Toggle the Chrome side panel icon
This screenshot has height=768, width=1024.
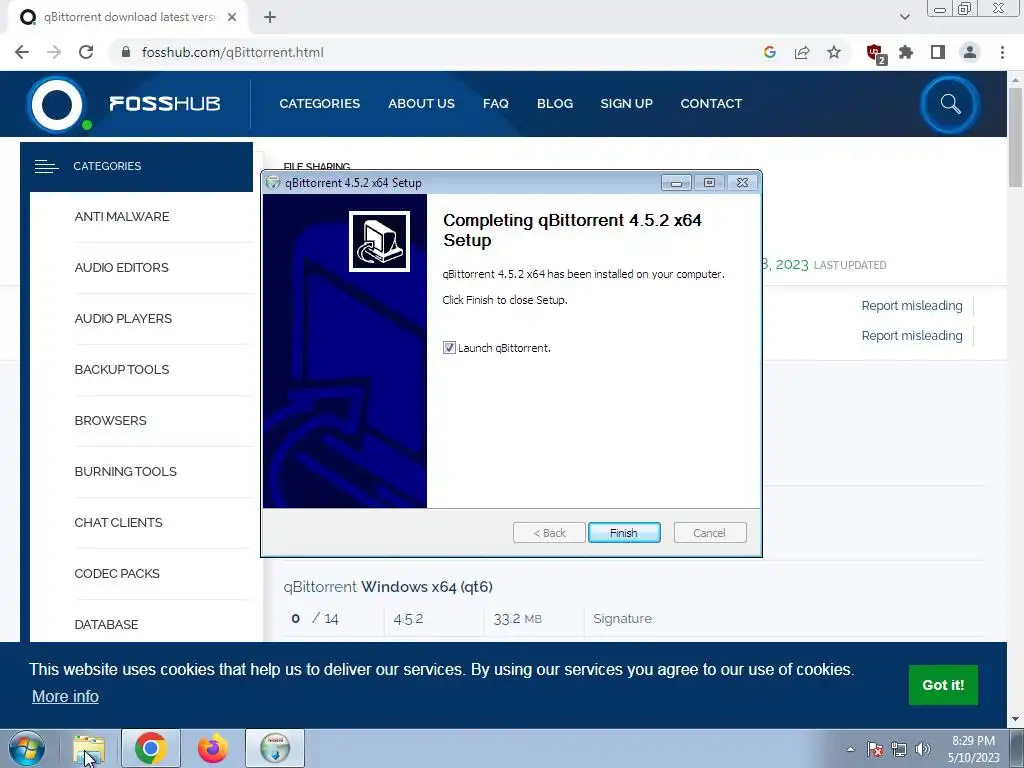tap(938, 52)
